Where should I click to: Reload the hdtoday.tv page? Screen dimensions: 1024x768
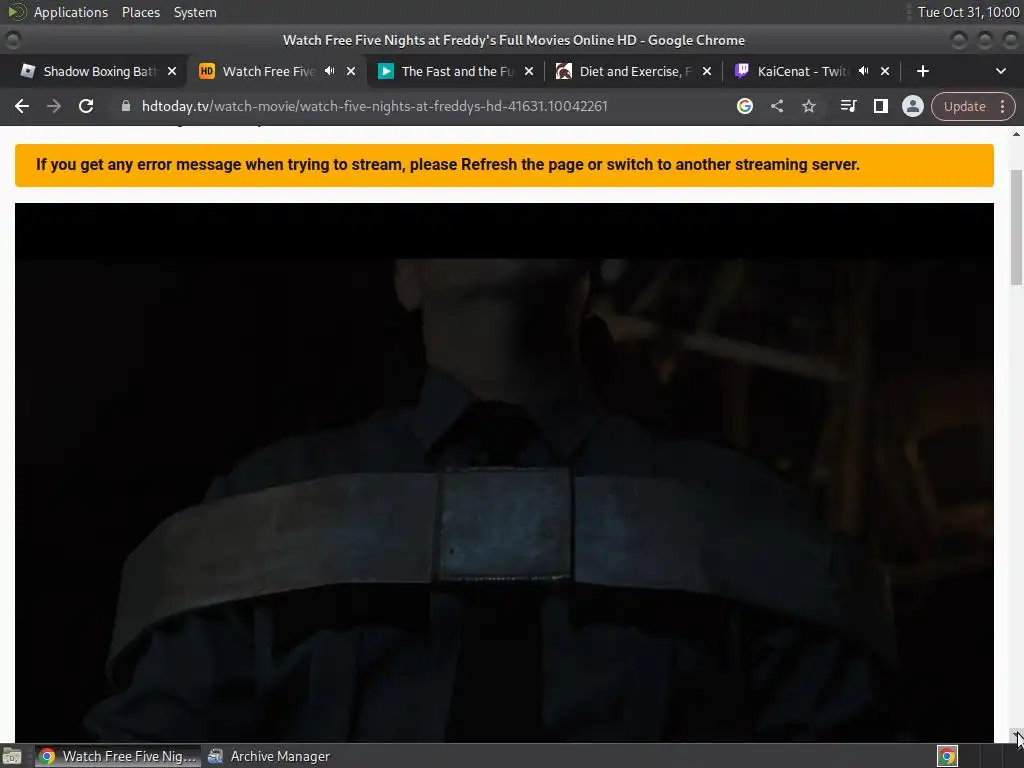point(86,106)
